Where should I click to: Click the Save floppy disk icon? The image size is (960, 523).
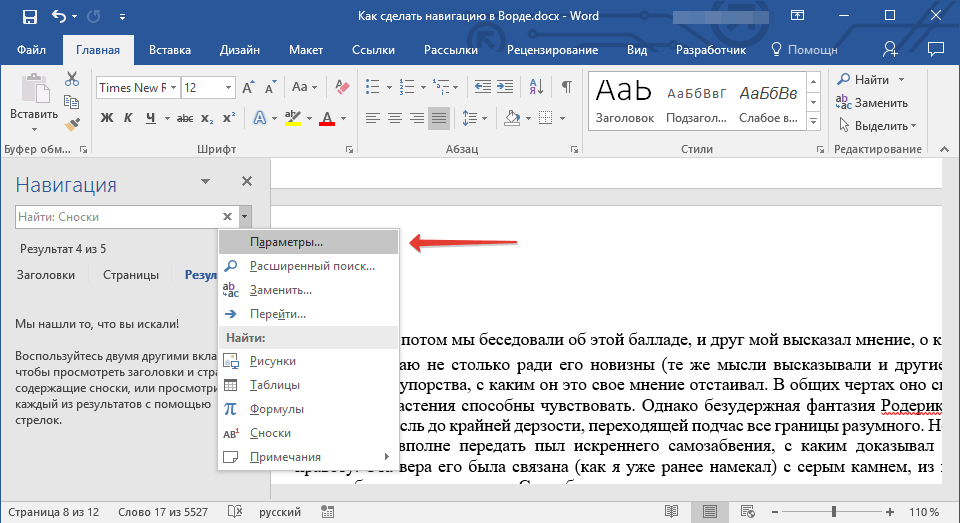pyautogui.click(x=29, y=17)
